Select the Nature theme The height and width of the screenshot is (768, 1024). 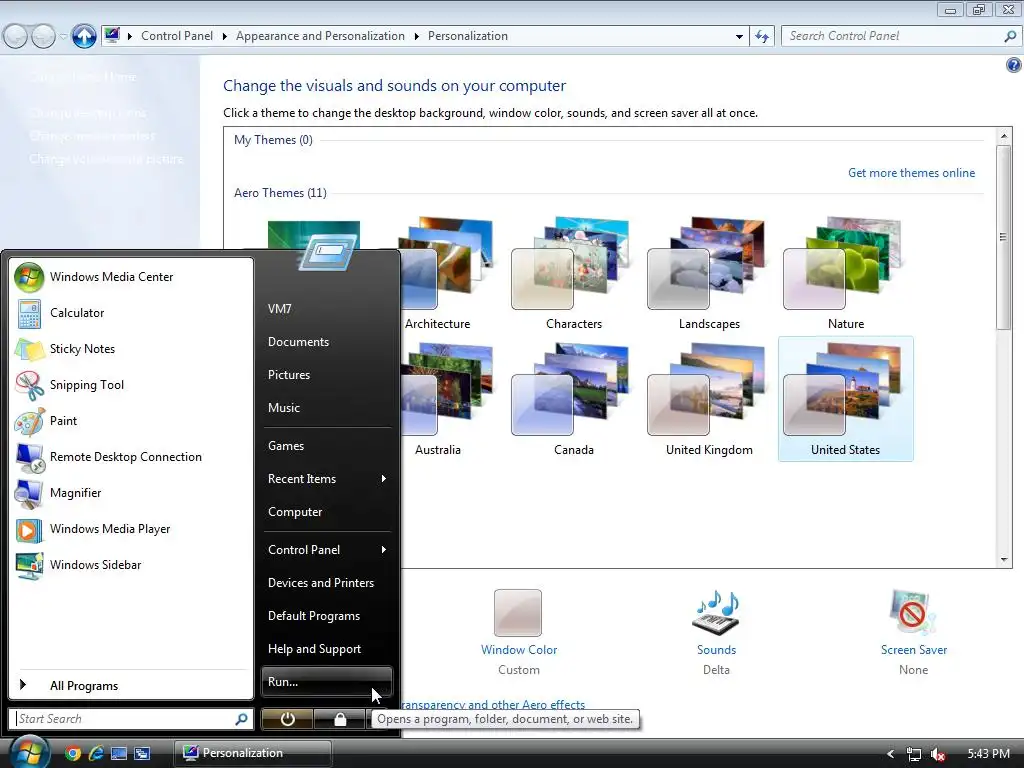click(x=846, y=274)
